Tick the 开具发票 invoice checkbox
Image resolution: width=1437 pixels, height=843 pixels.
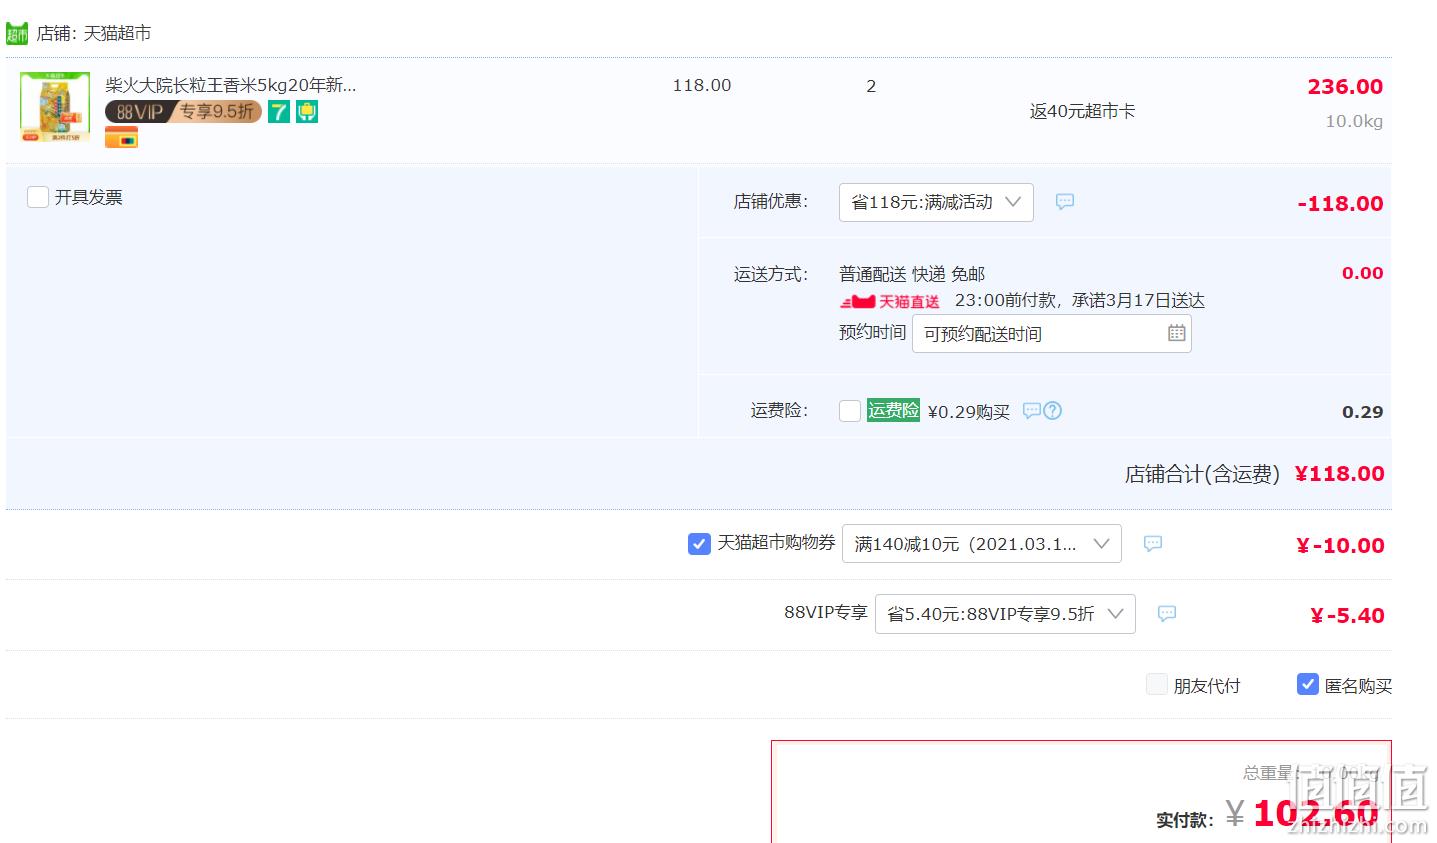(x=38, y=197)
